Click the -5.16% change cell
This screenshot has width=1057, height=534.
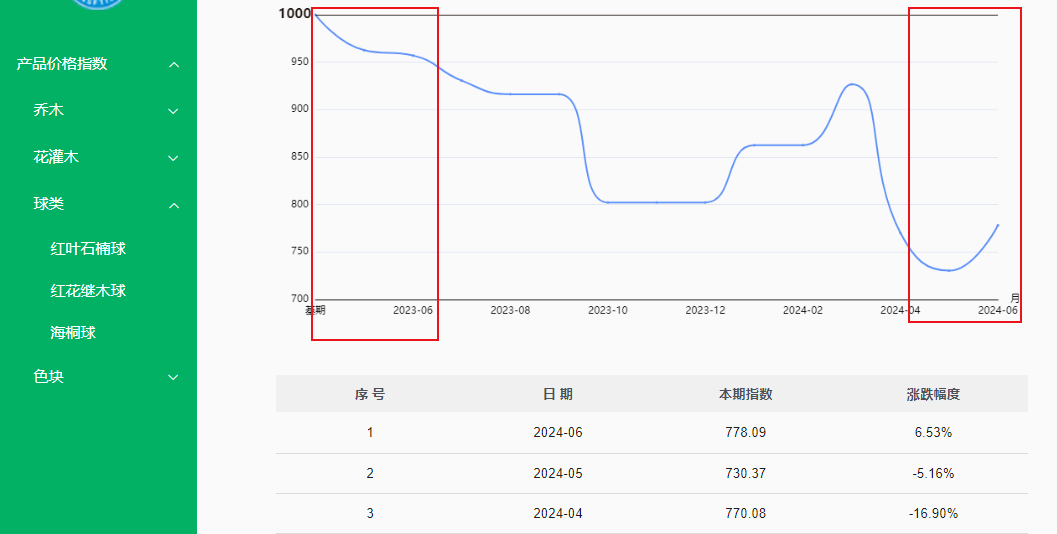(x=934, y=474)
